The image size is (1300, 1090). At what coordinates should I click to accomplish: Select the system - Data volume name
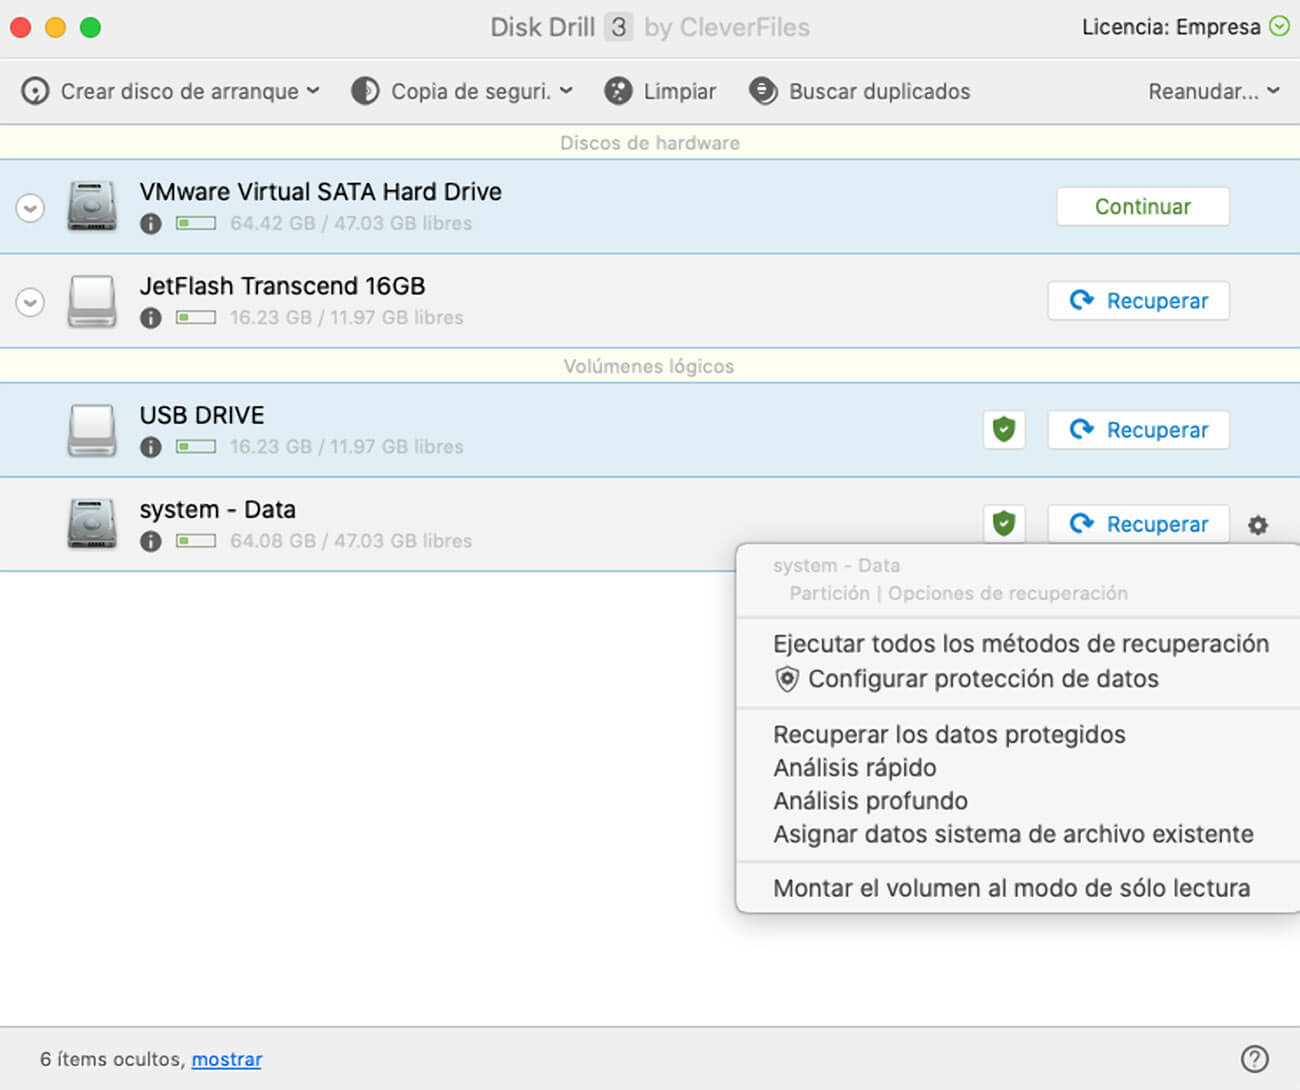[218, 509]
